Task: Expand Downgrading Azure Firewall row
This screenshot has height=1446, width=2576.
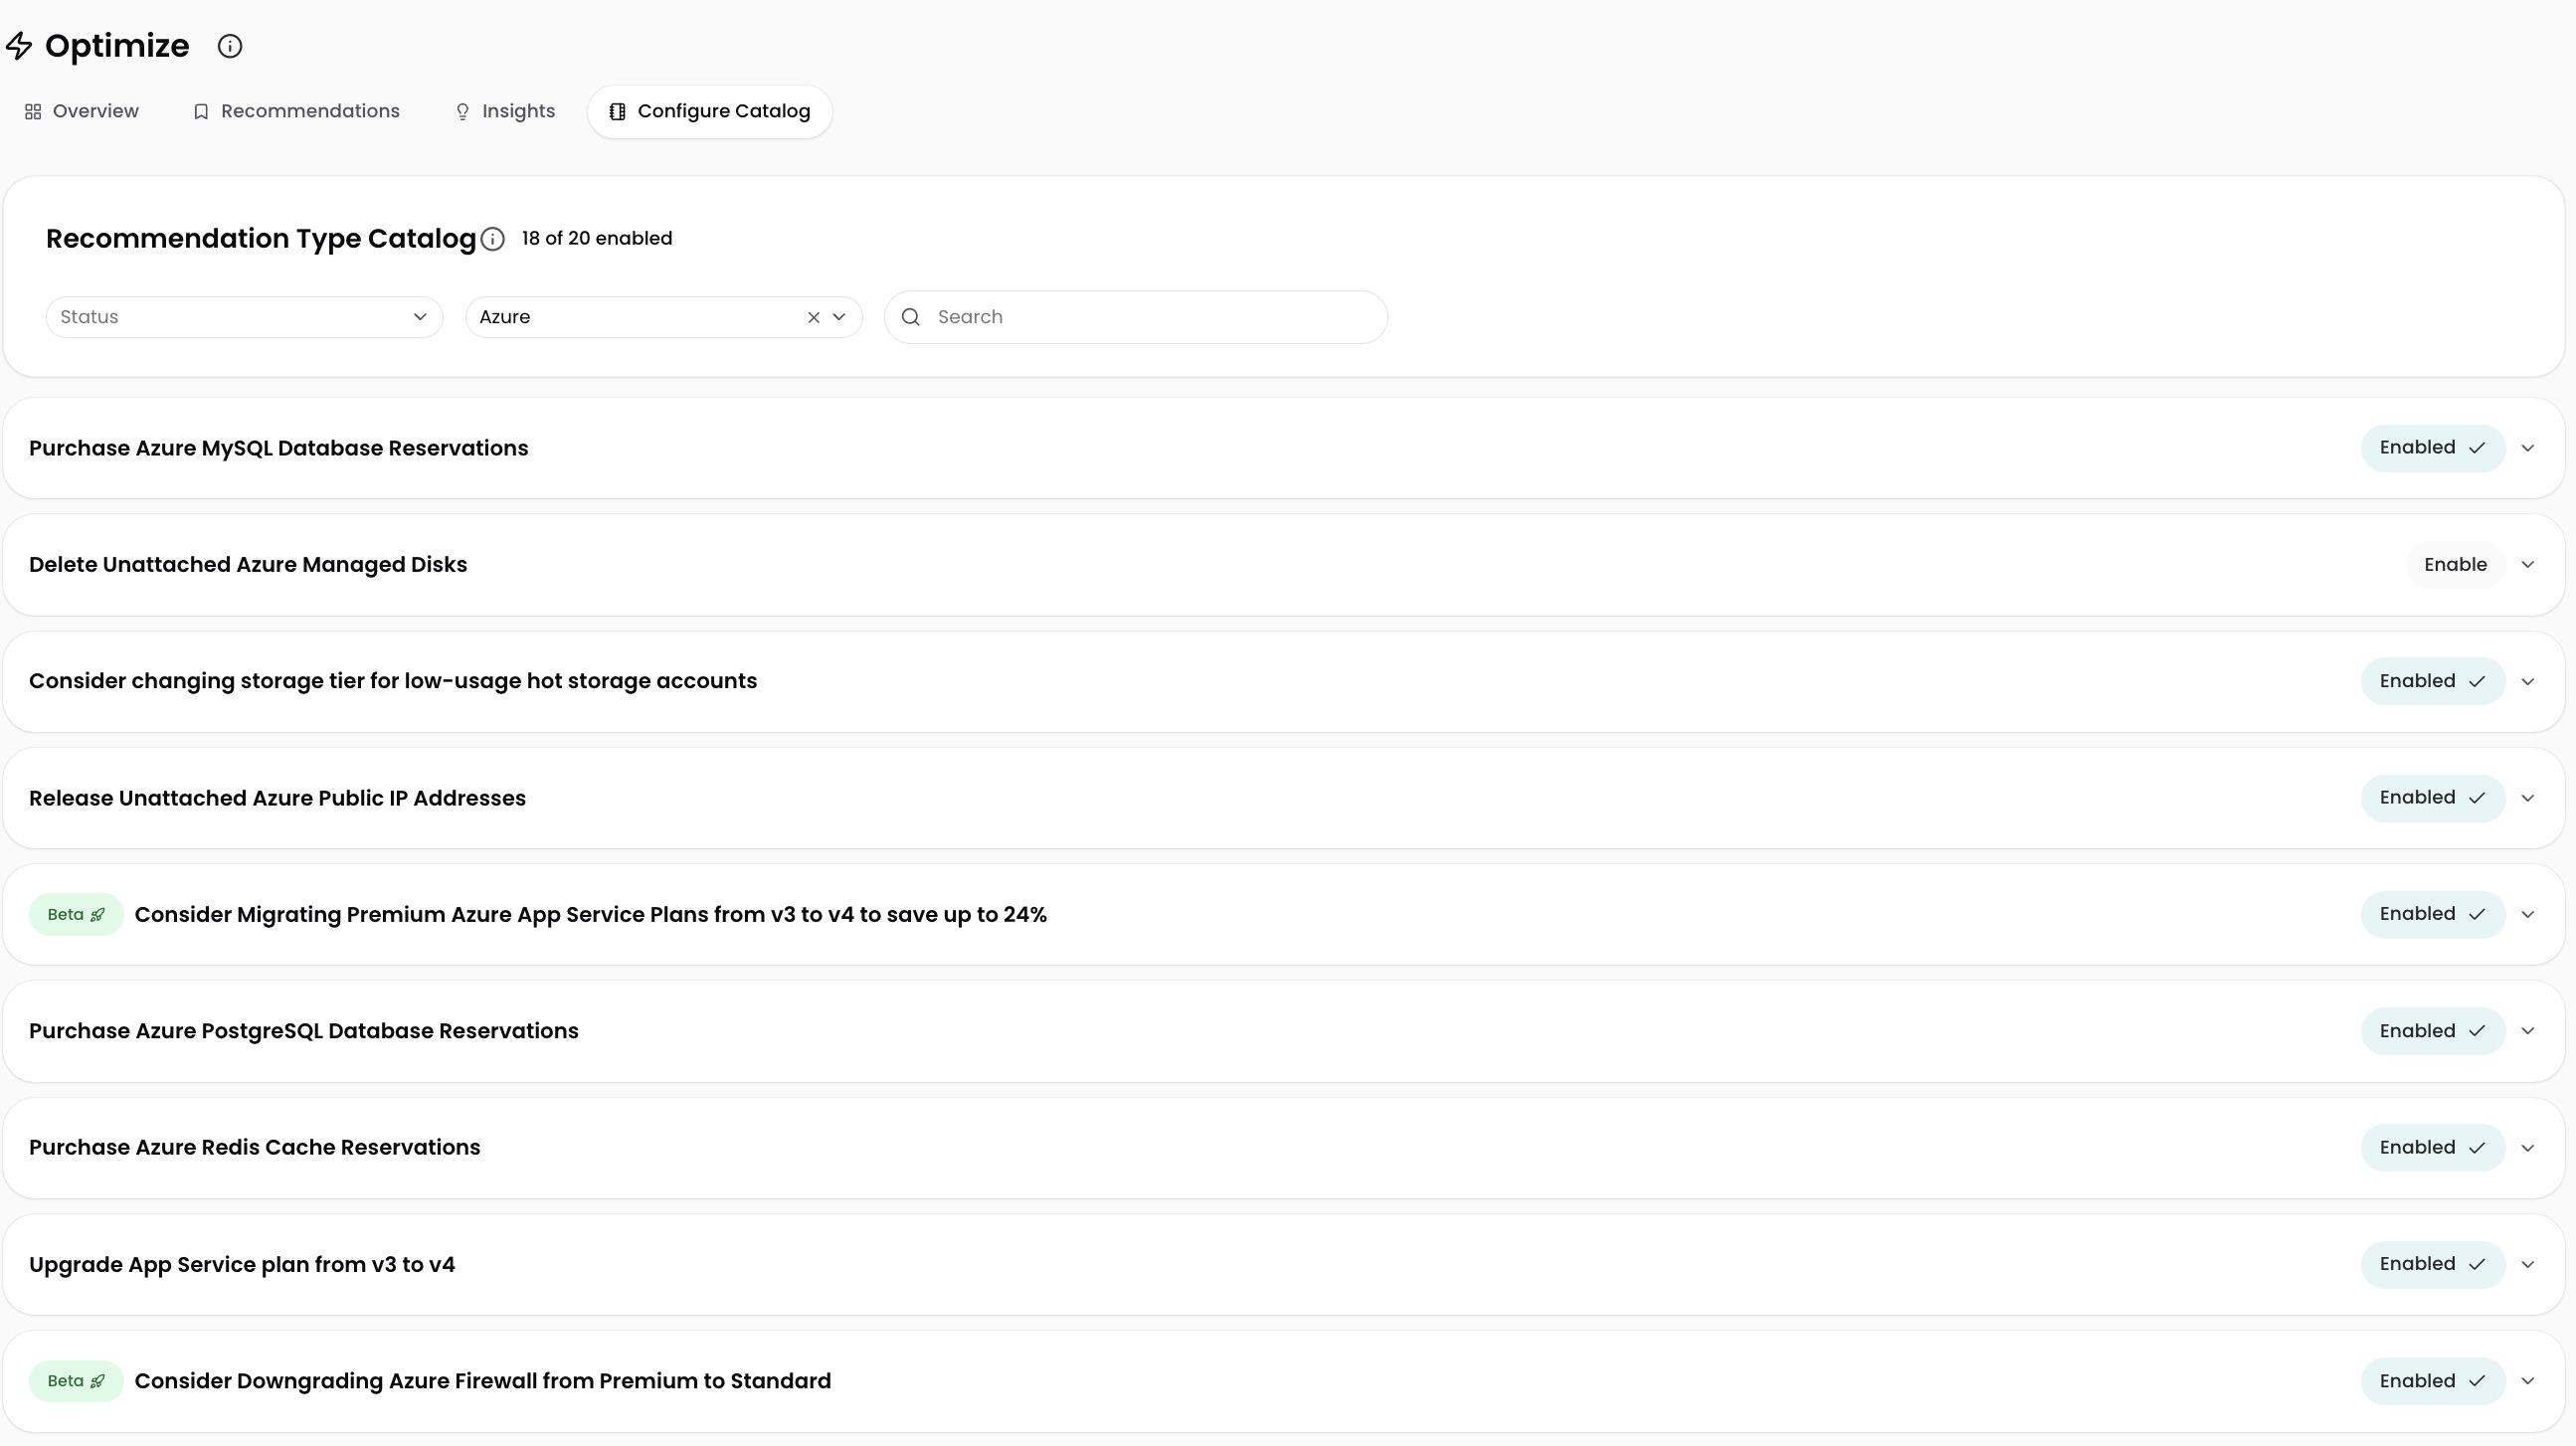Action: pyautogui.click(x=2528, y=1381)
